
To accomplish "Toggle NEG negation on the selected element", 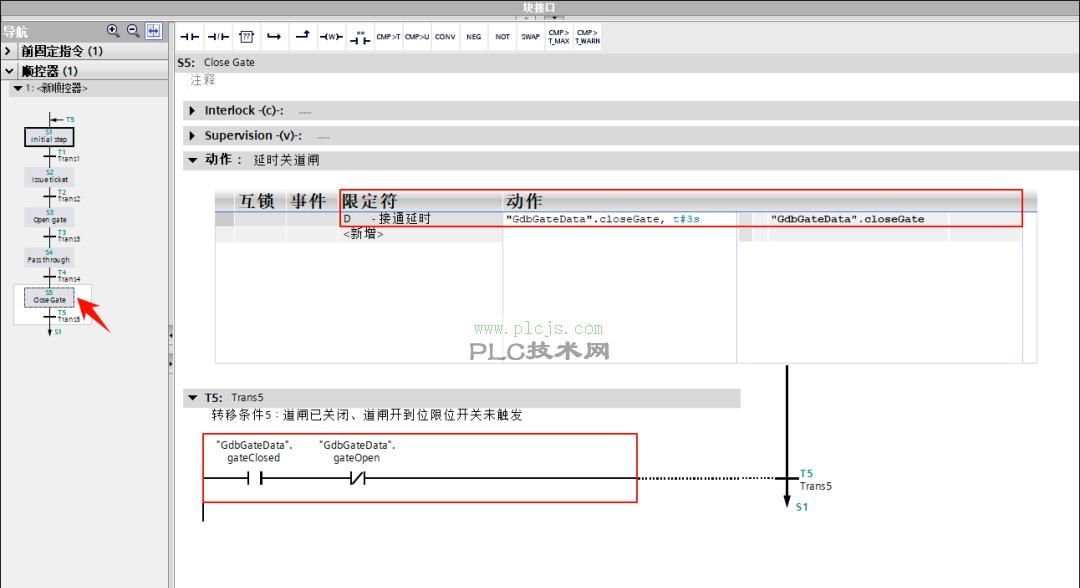I will pos(473,36).
